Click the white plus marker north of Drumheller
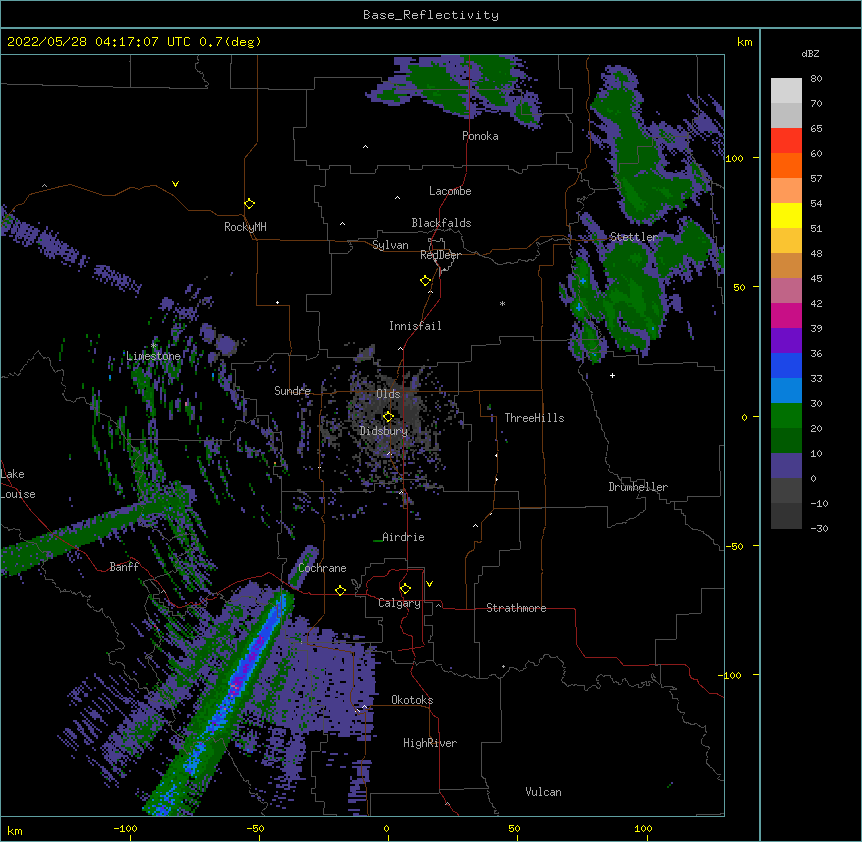 pyautogui.click(x=612, y=375)
